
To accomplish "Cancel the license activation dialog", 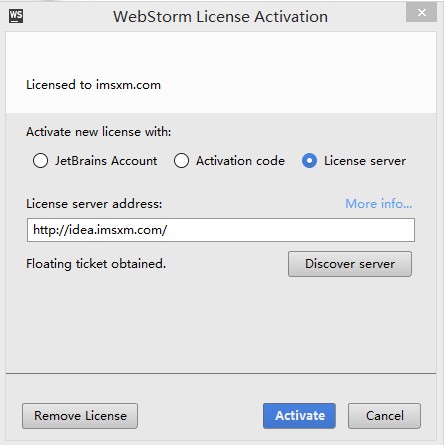I will [x=384, y=416].
